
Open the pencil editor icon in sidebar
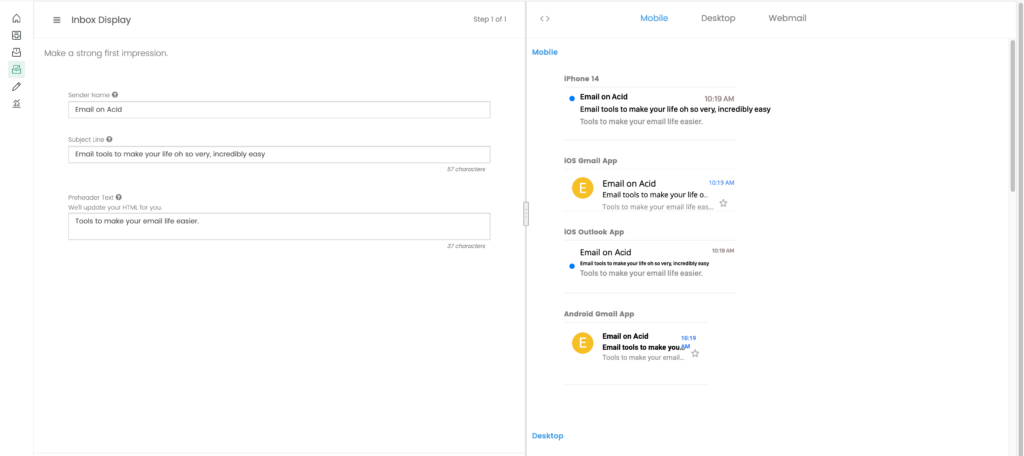[x=16, y=86]
